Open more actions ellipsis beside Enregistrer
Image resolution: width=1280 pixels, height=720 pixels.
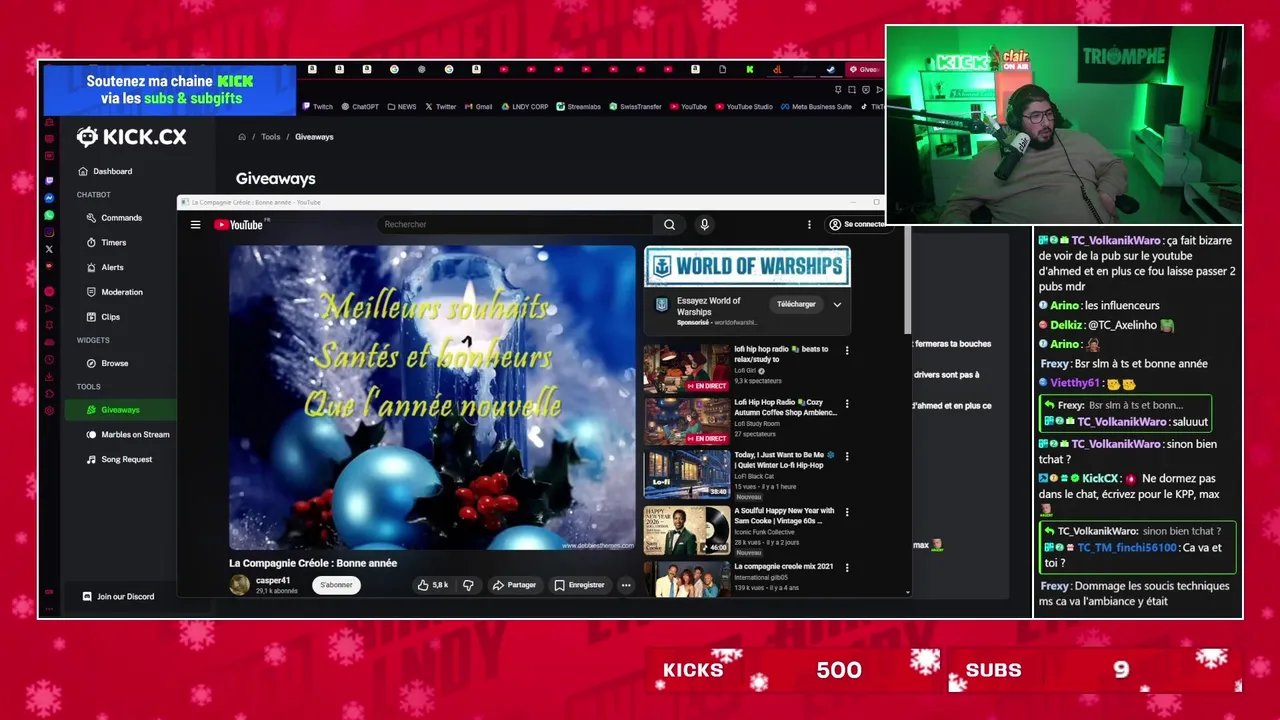pos(626,585)
